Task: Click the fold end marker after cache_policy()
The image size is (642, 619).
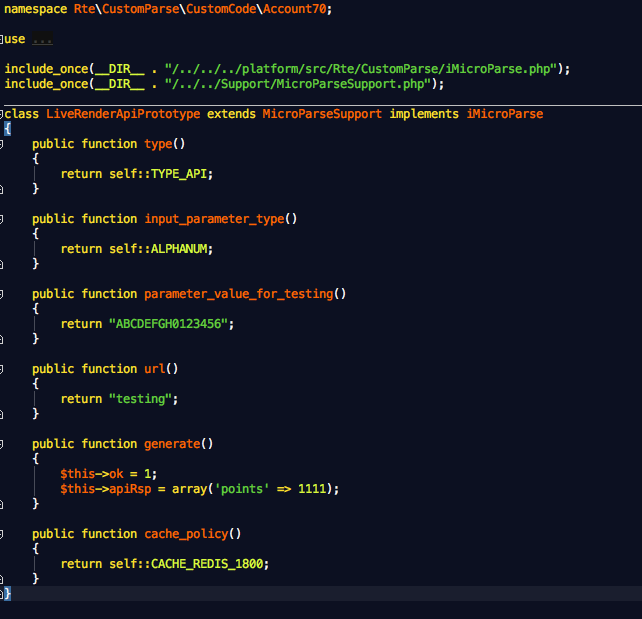Action: point(3,579)
